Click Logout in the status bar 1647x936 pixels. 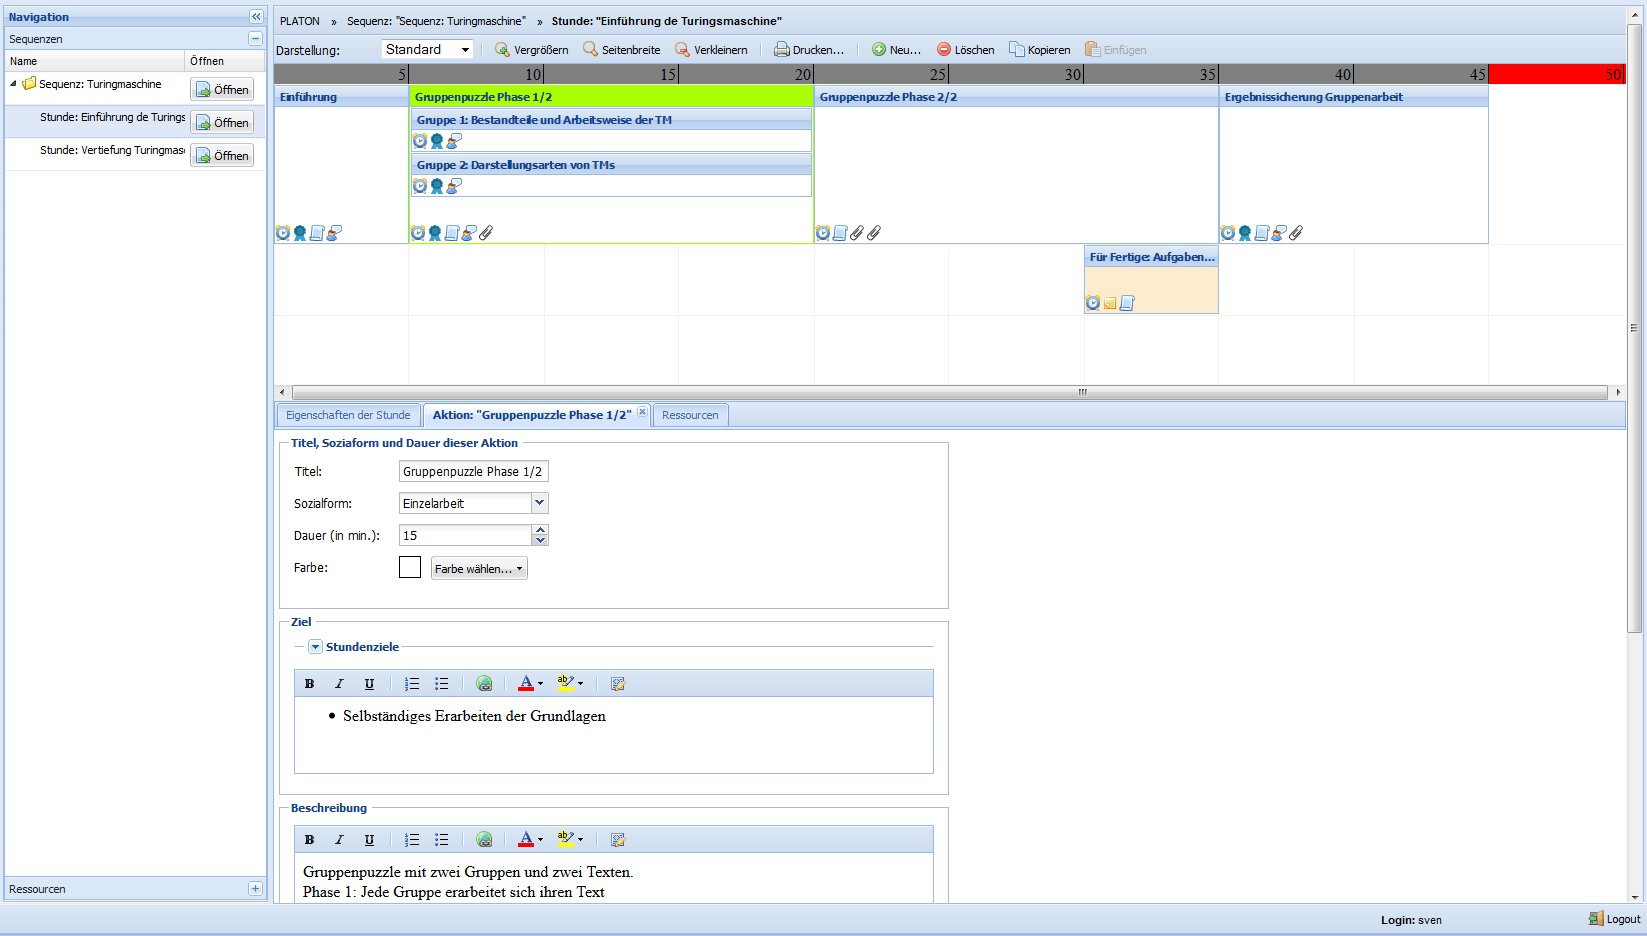click(x=1615, y=919)
